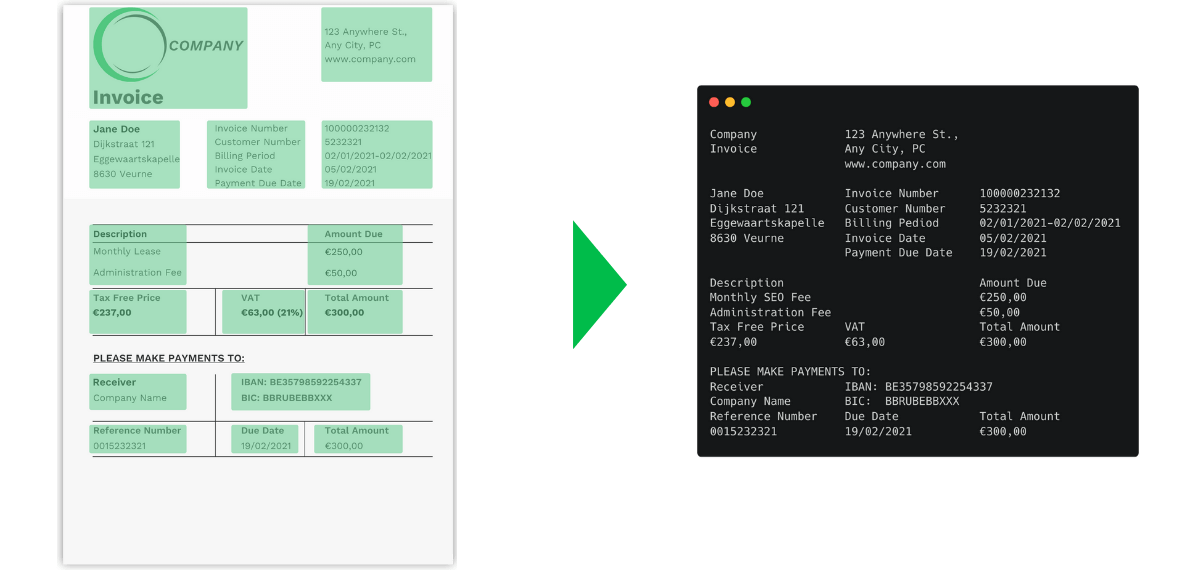Image resolution: width=1200 pixels, height=570 pixels.
Task: Click PLEASE MAKE PAYMENTS TO heading on invoice
Action: (168, 358)
